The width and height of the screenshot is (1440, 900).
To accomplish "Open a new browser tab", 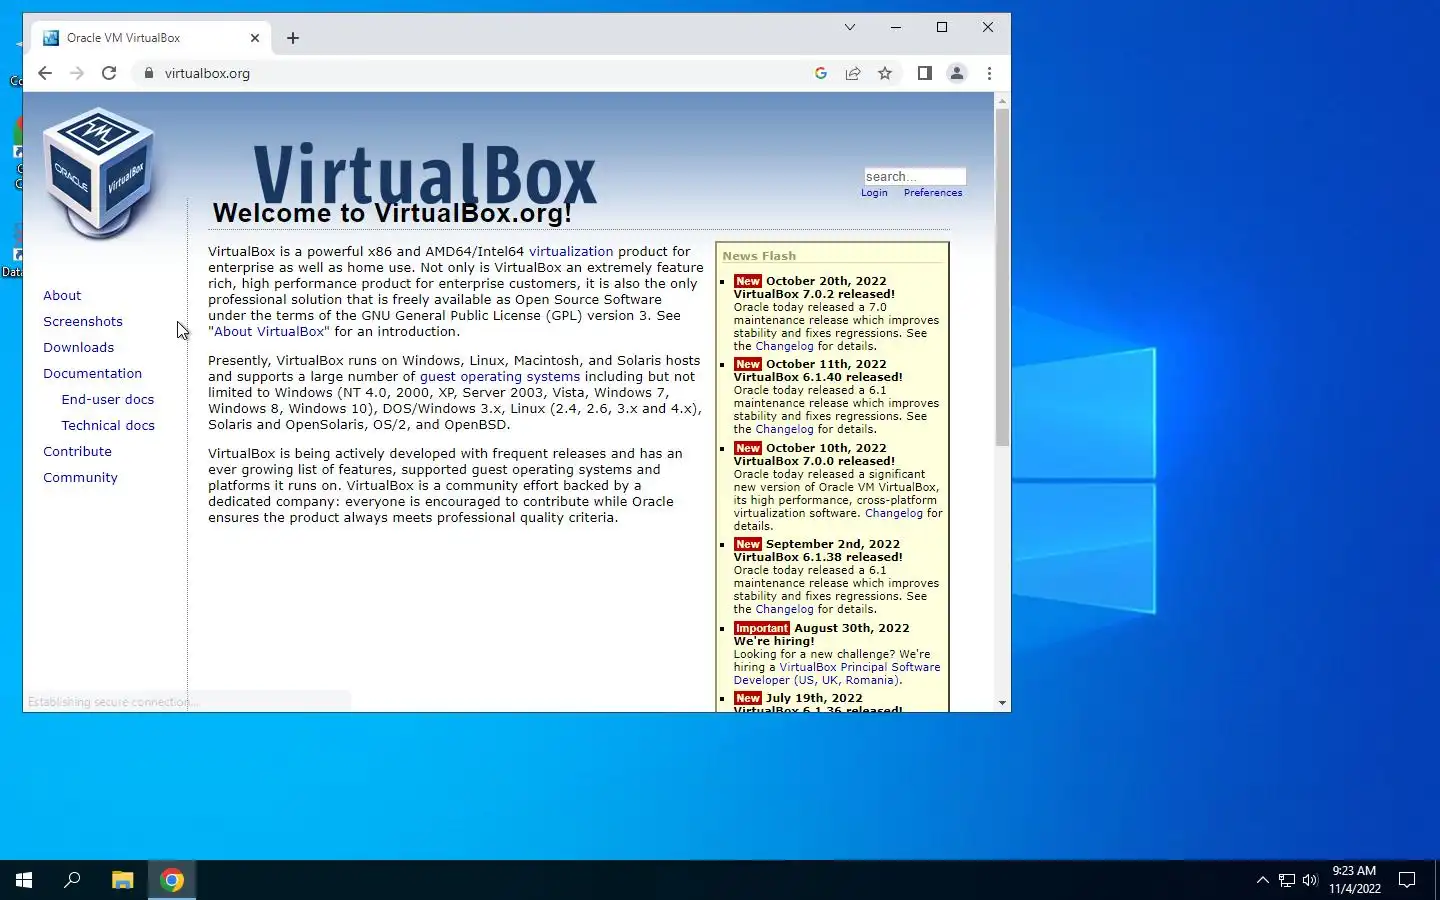I will (x=293, y=38).
